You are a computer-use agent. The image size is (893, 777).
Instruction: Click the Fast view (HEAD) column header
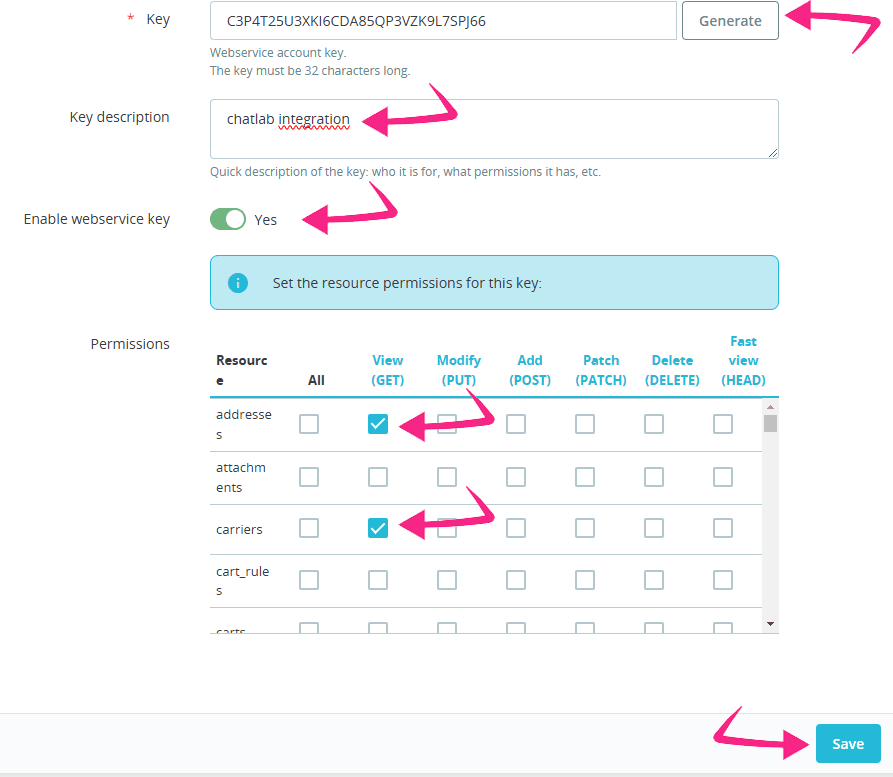click(743, 360)
